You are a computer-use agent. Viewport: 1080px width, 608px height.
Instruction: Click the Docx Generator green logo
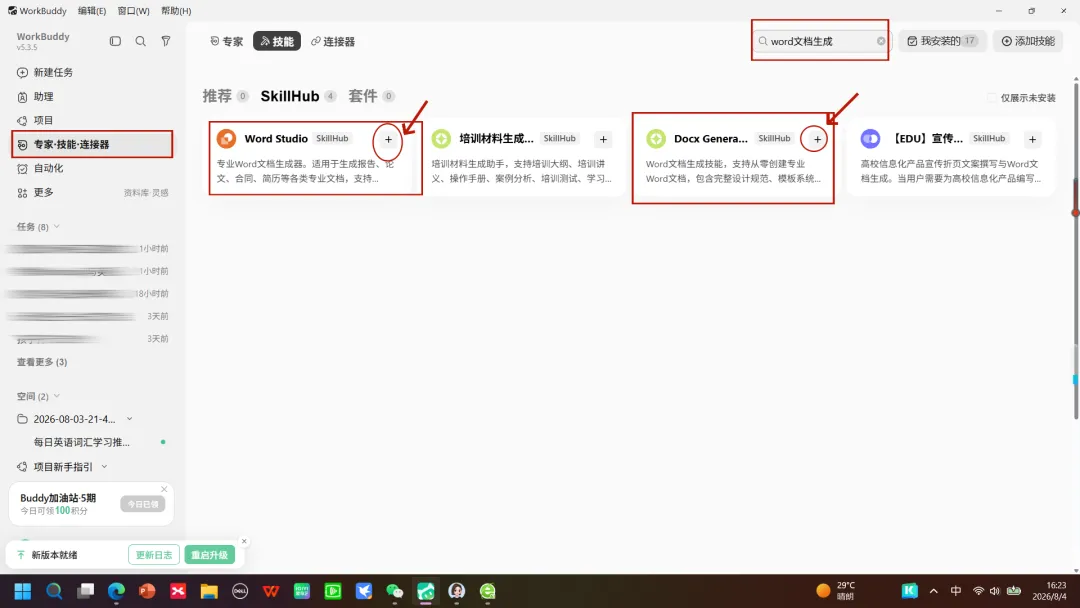[656, 138]
